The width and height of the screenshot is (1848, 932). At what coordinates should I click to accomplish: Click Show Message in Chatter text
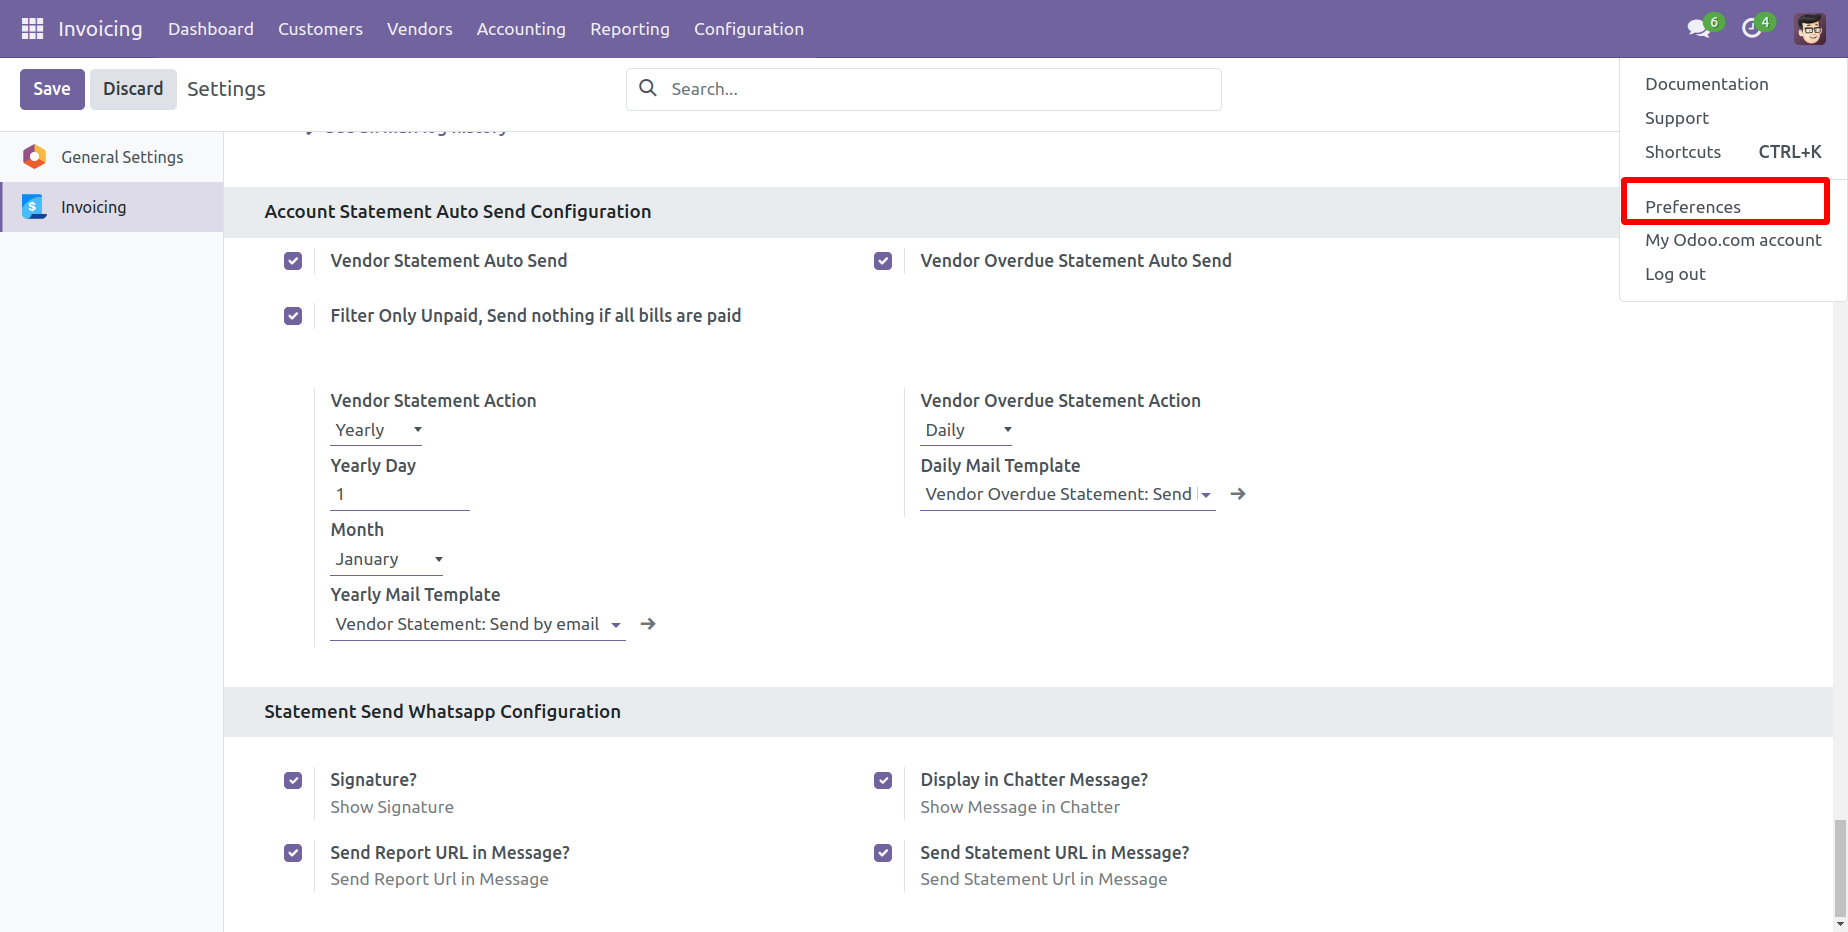click(1020, 807)
